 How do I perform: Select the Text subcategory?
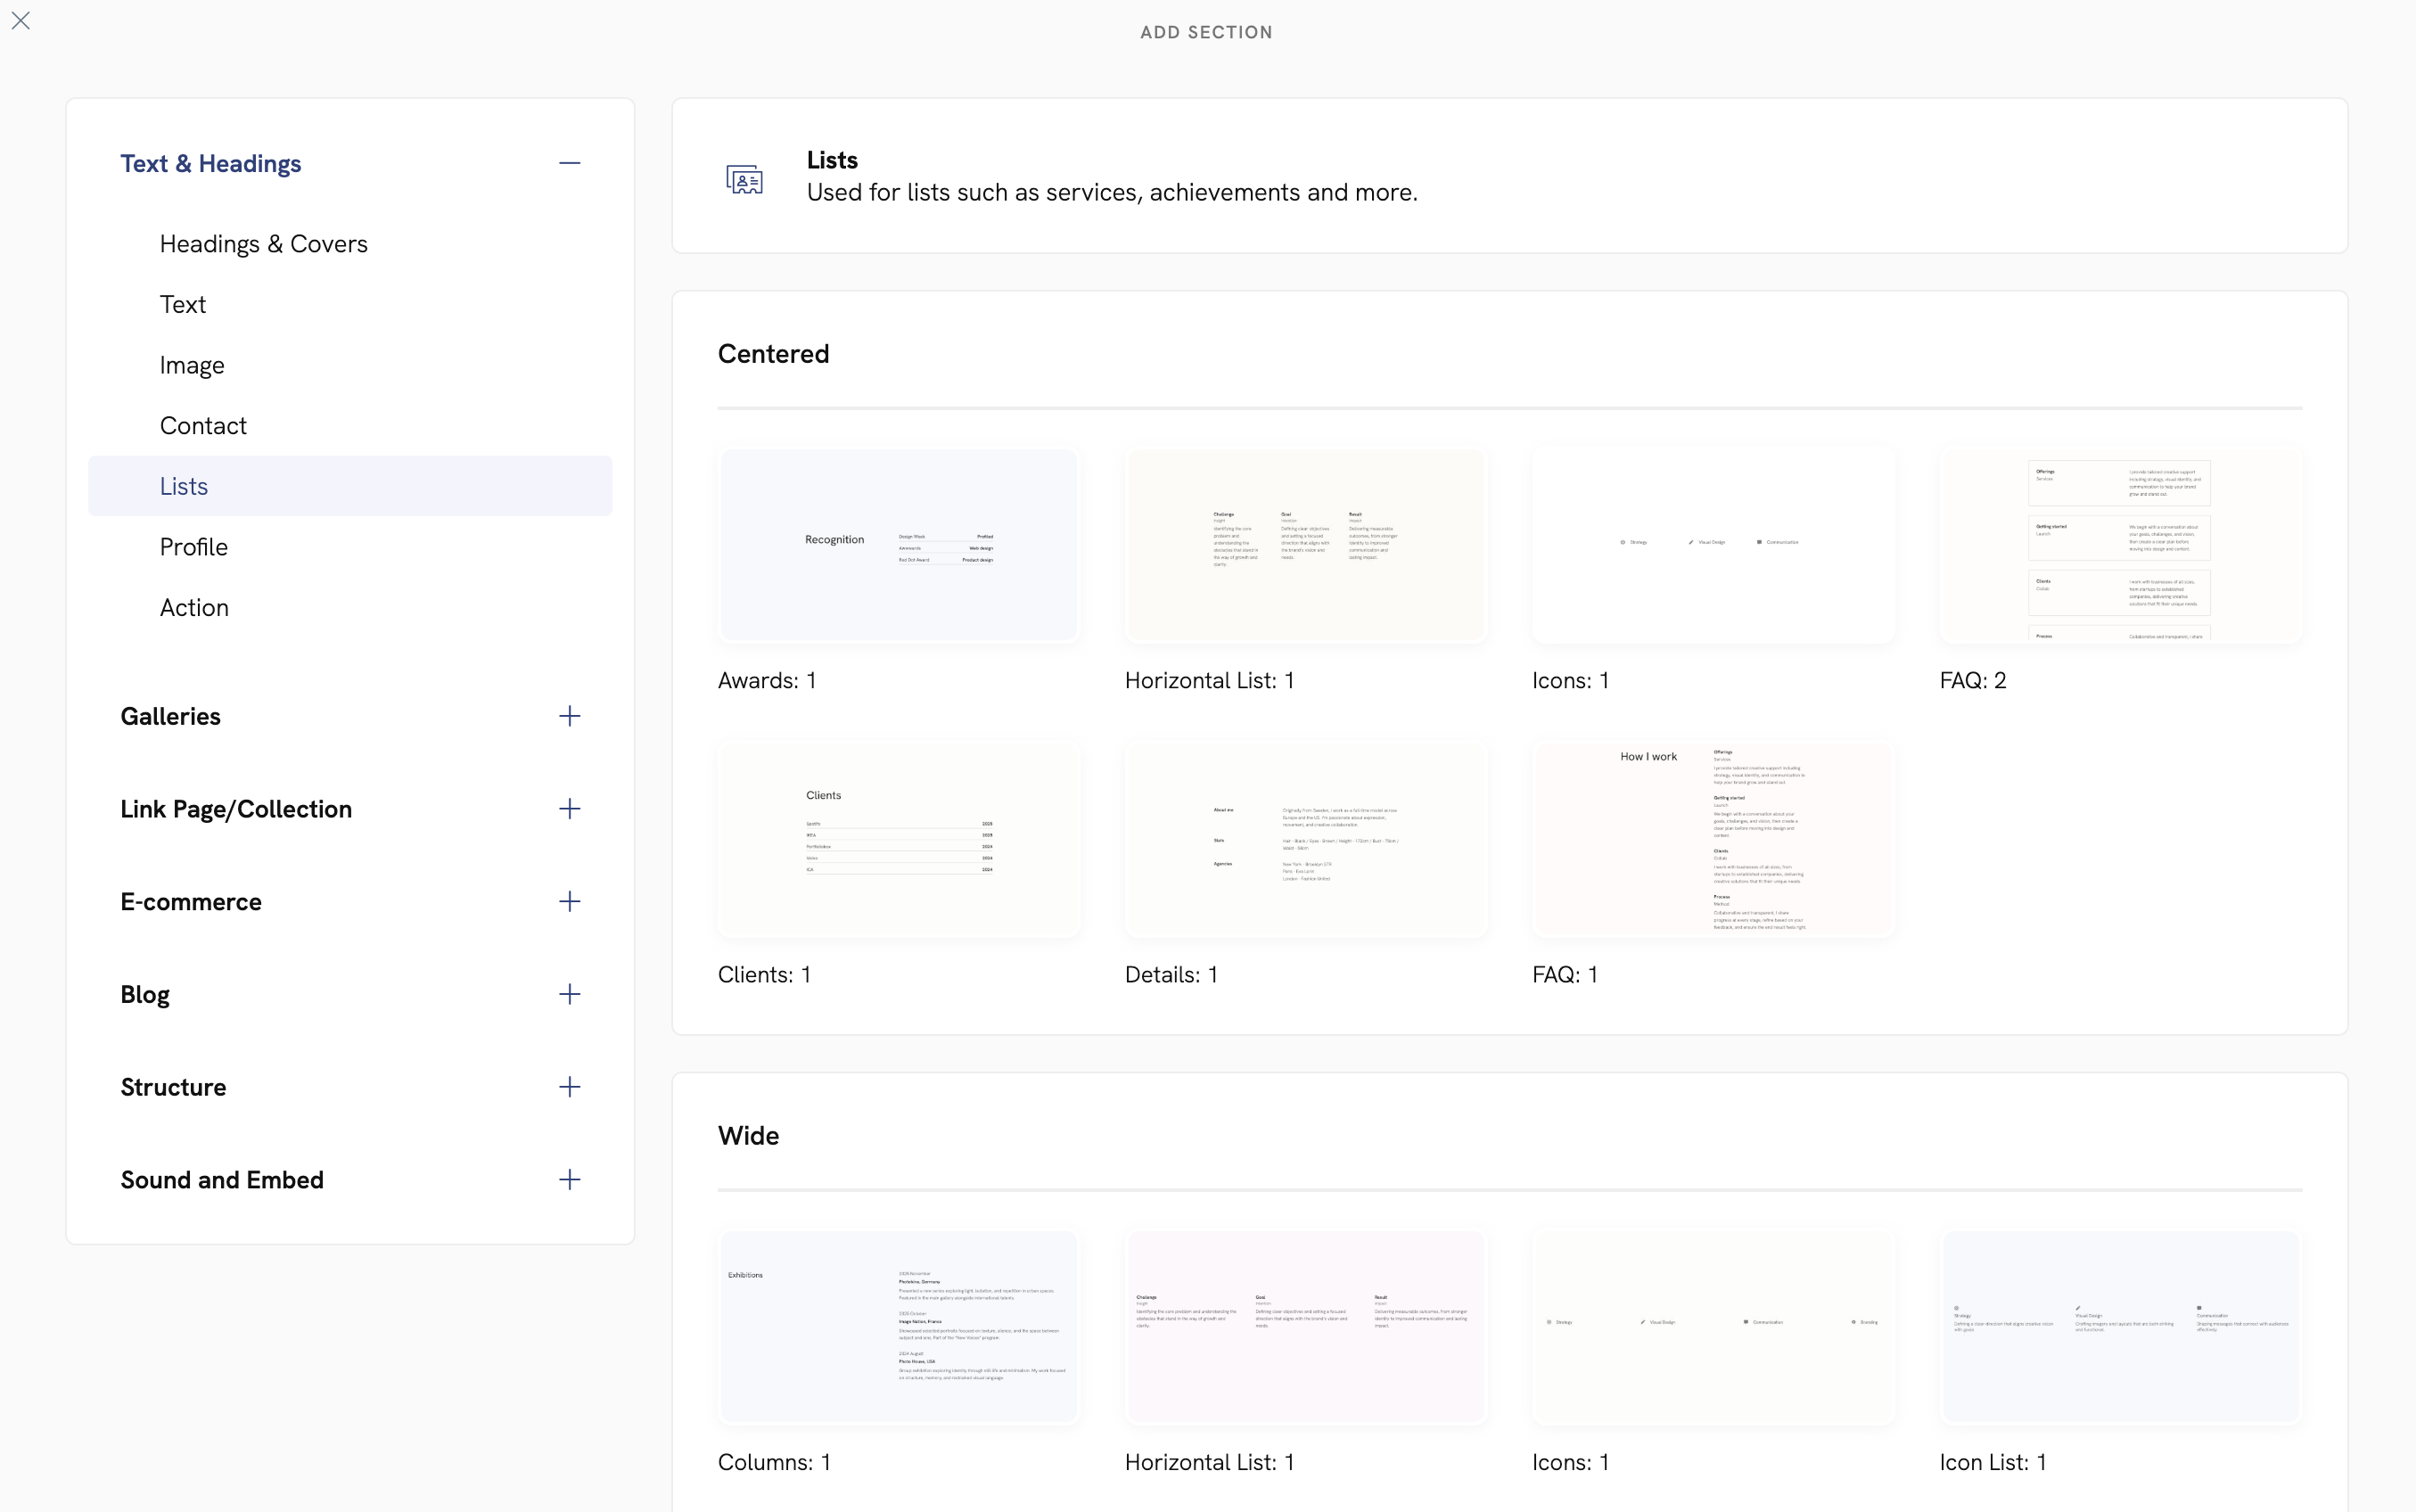click(x=183, y=305)
